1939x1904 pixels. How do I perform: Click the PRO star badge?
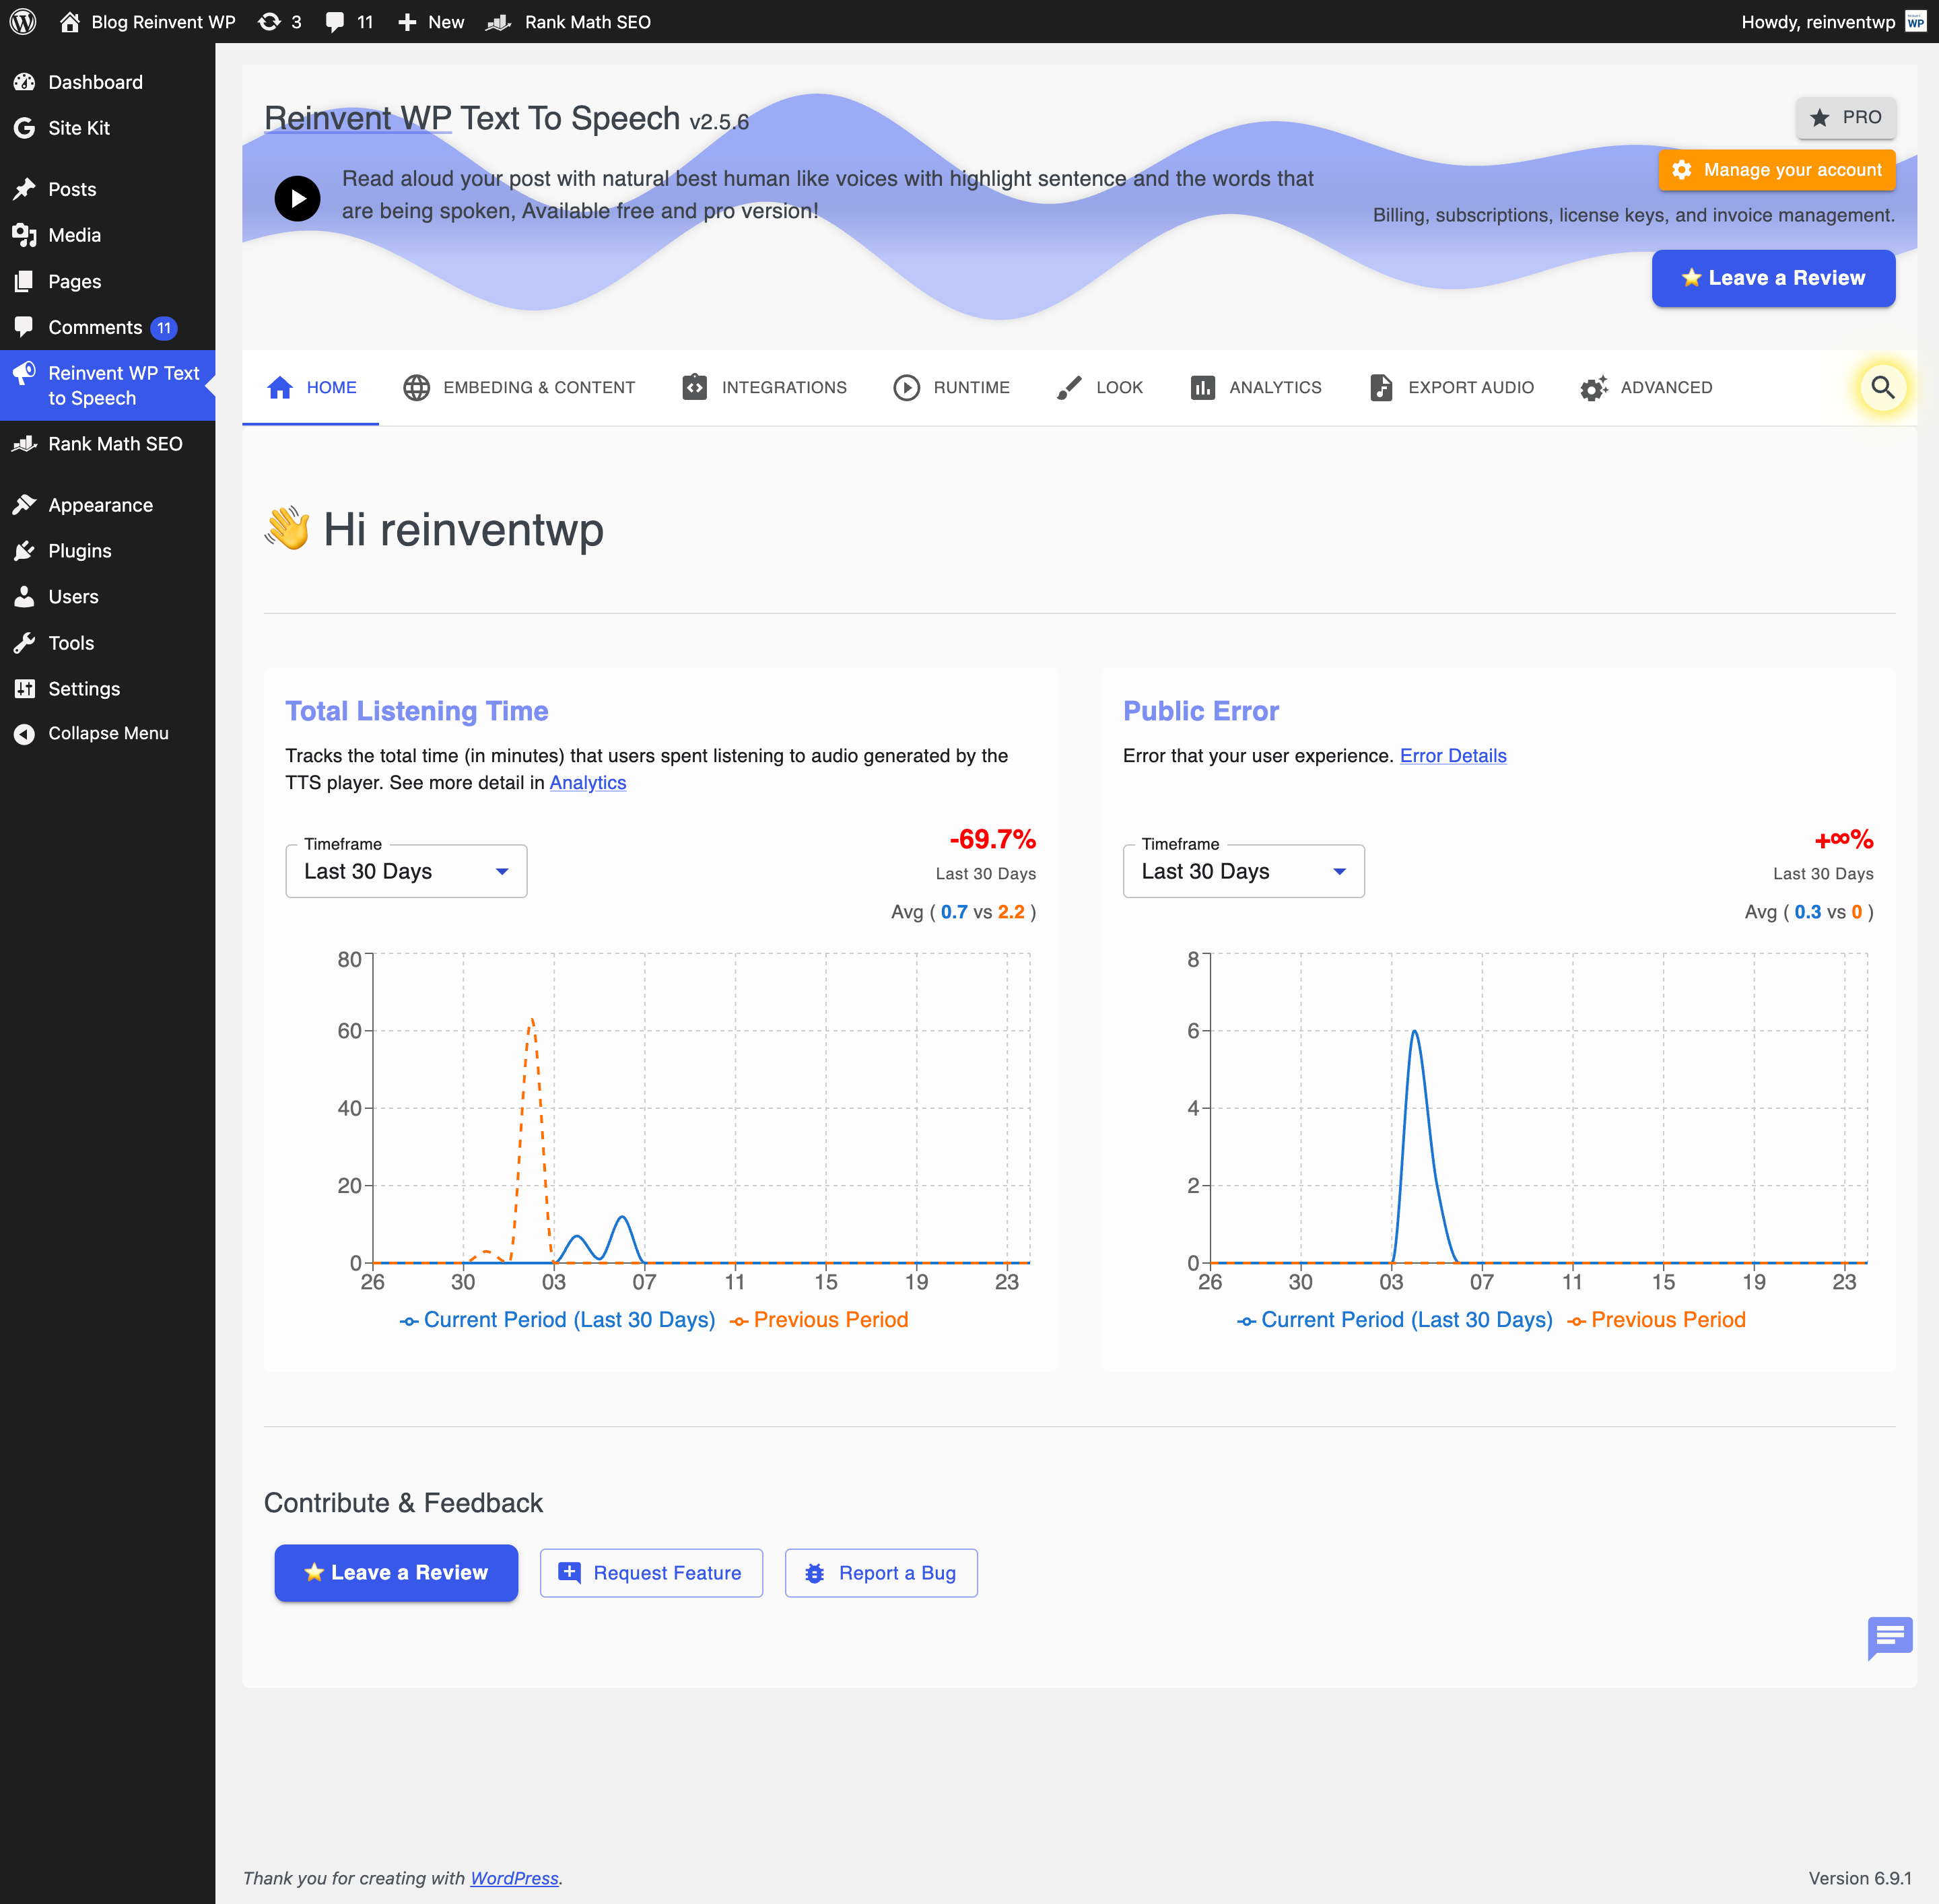(1845, 118)
